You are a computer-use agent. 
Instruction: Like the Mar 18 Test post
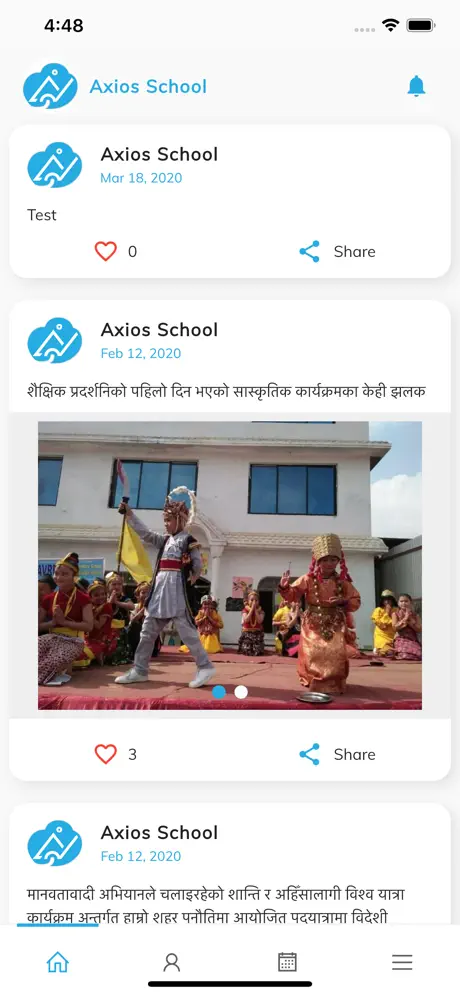pos(105,252)
